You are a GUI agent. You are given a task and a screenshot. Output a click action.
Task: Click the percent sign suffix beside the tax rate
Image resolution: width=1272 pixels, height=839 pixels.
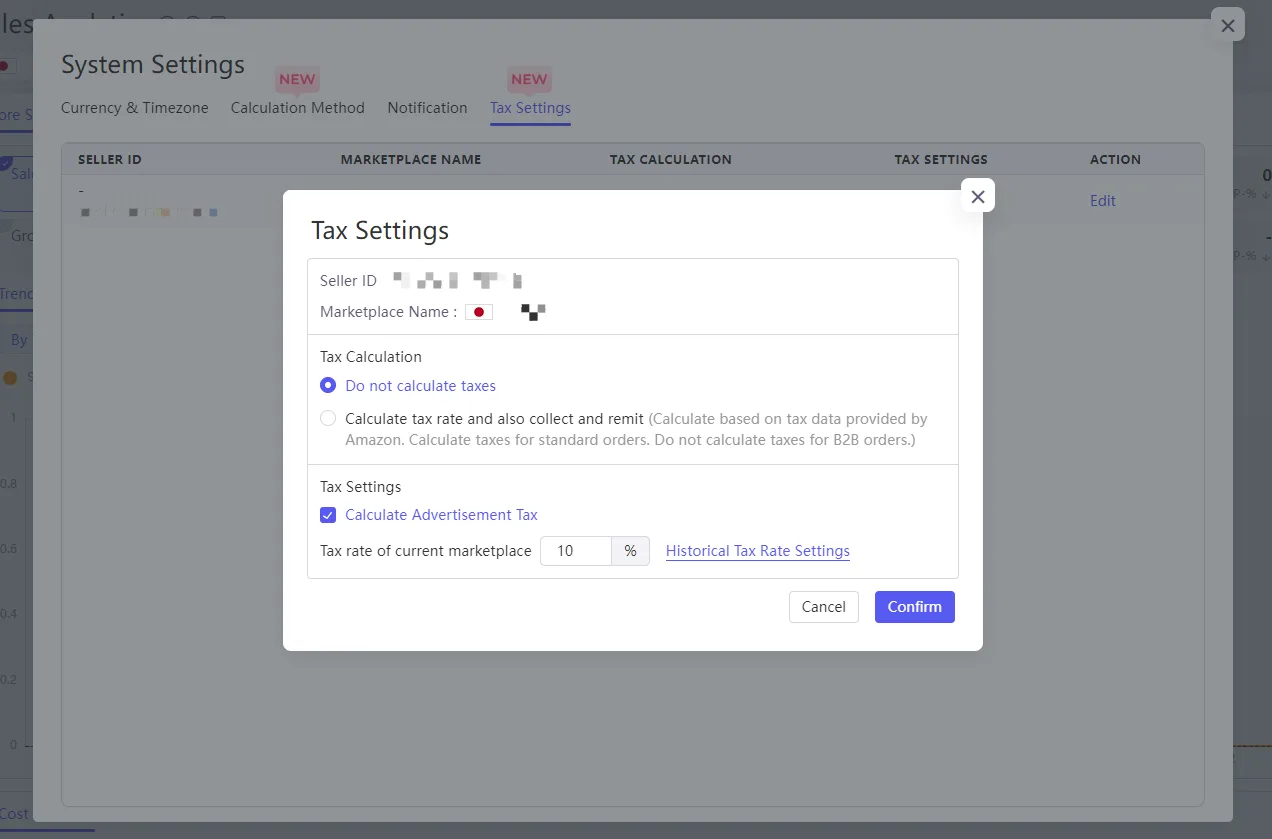pos(631,551)
